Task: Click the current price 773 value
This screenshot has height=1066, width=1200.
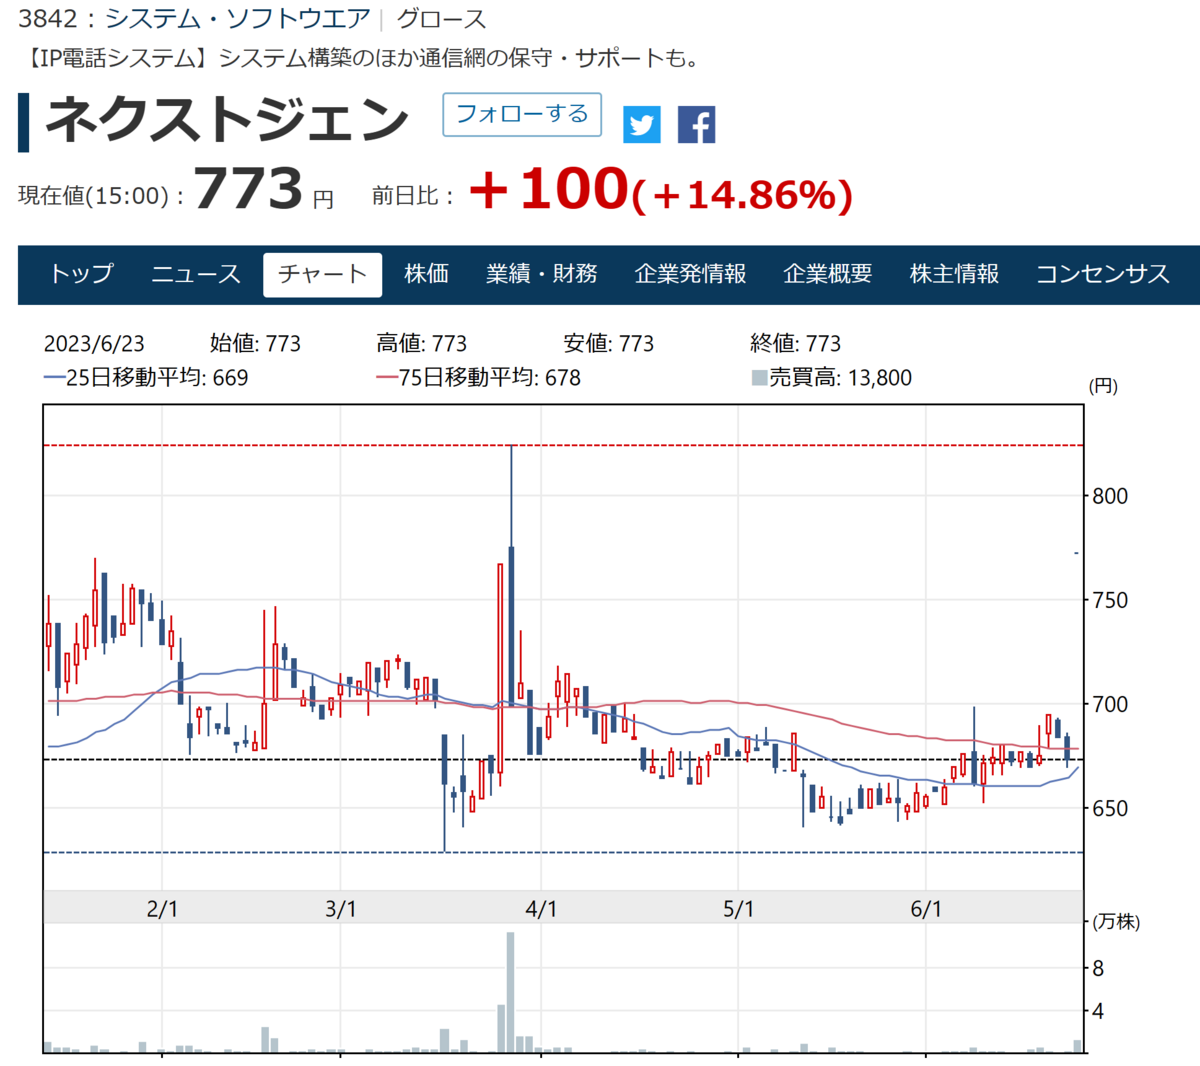Action: coord(247,188)
